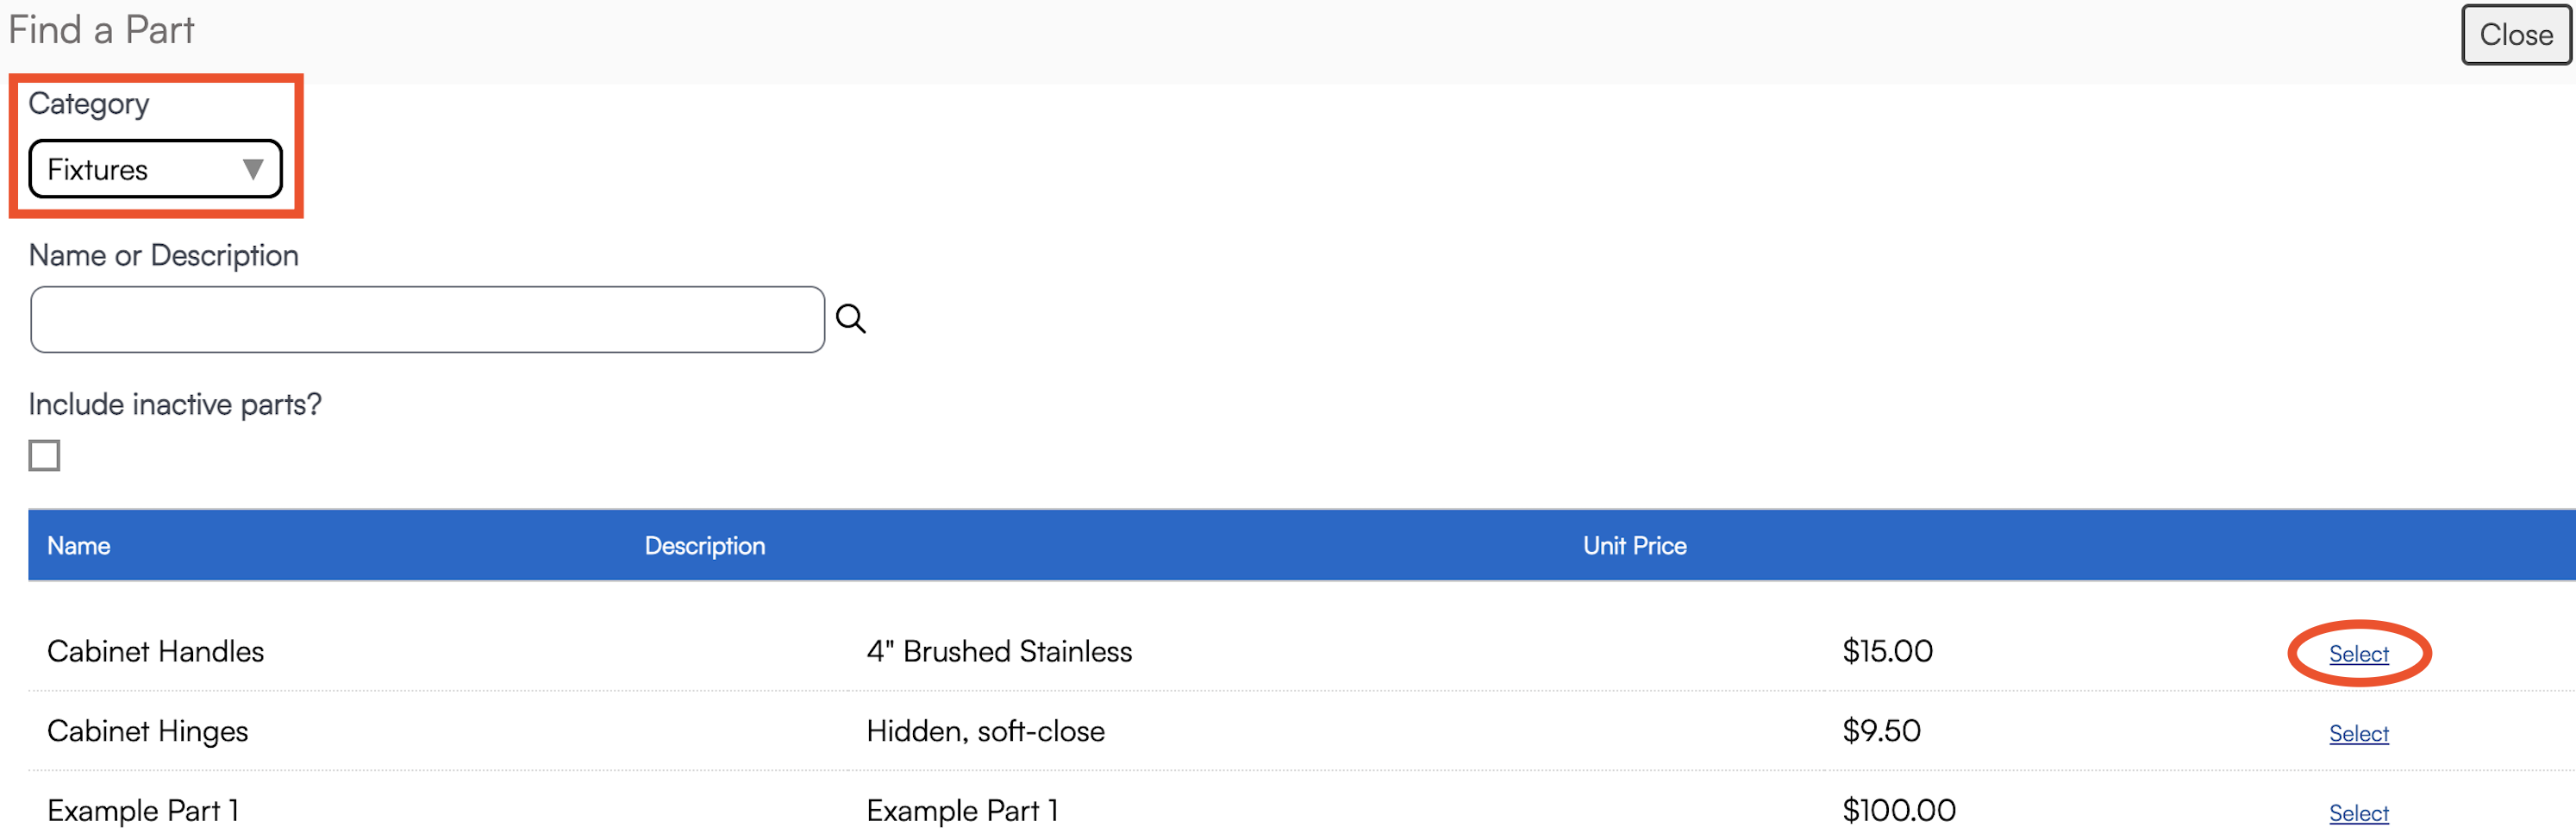The height and width of the screenshot is (840, 2576).
Task: Click the Find a Part title
Action: 101,30
